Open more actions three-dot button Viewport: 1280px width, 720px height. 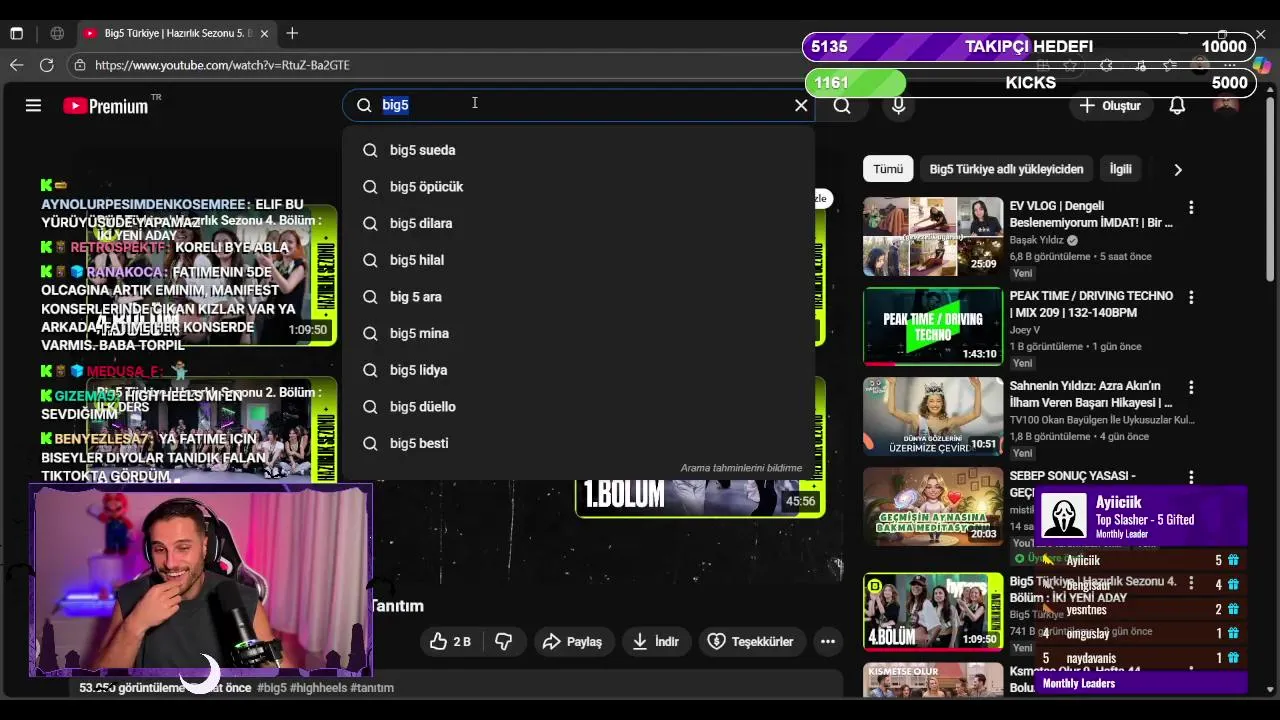point(828,642)
